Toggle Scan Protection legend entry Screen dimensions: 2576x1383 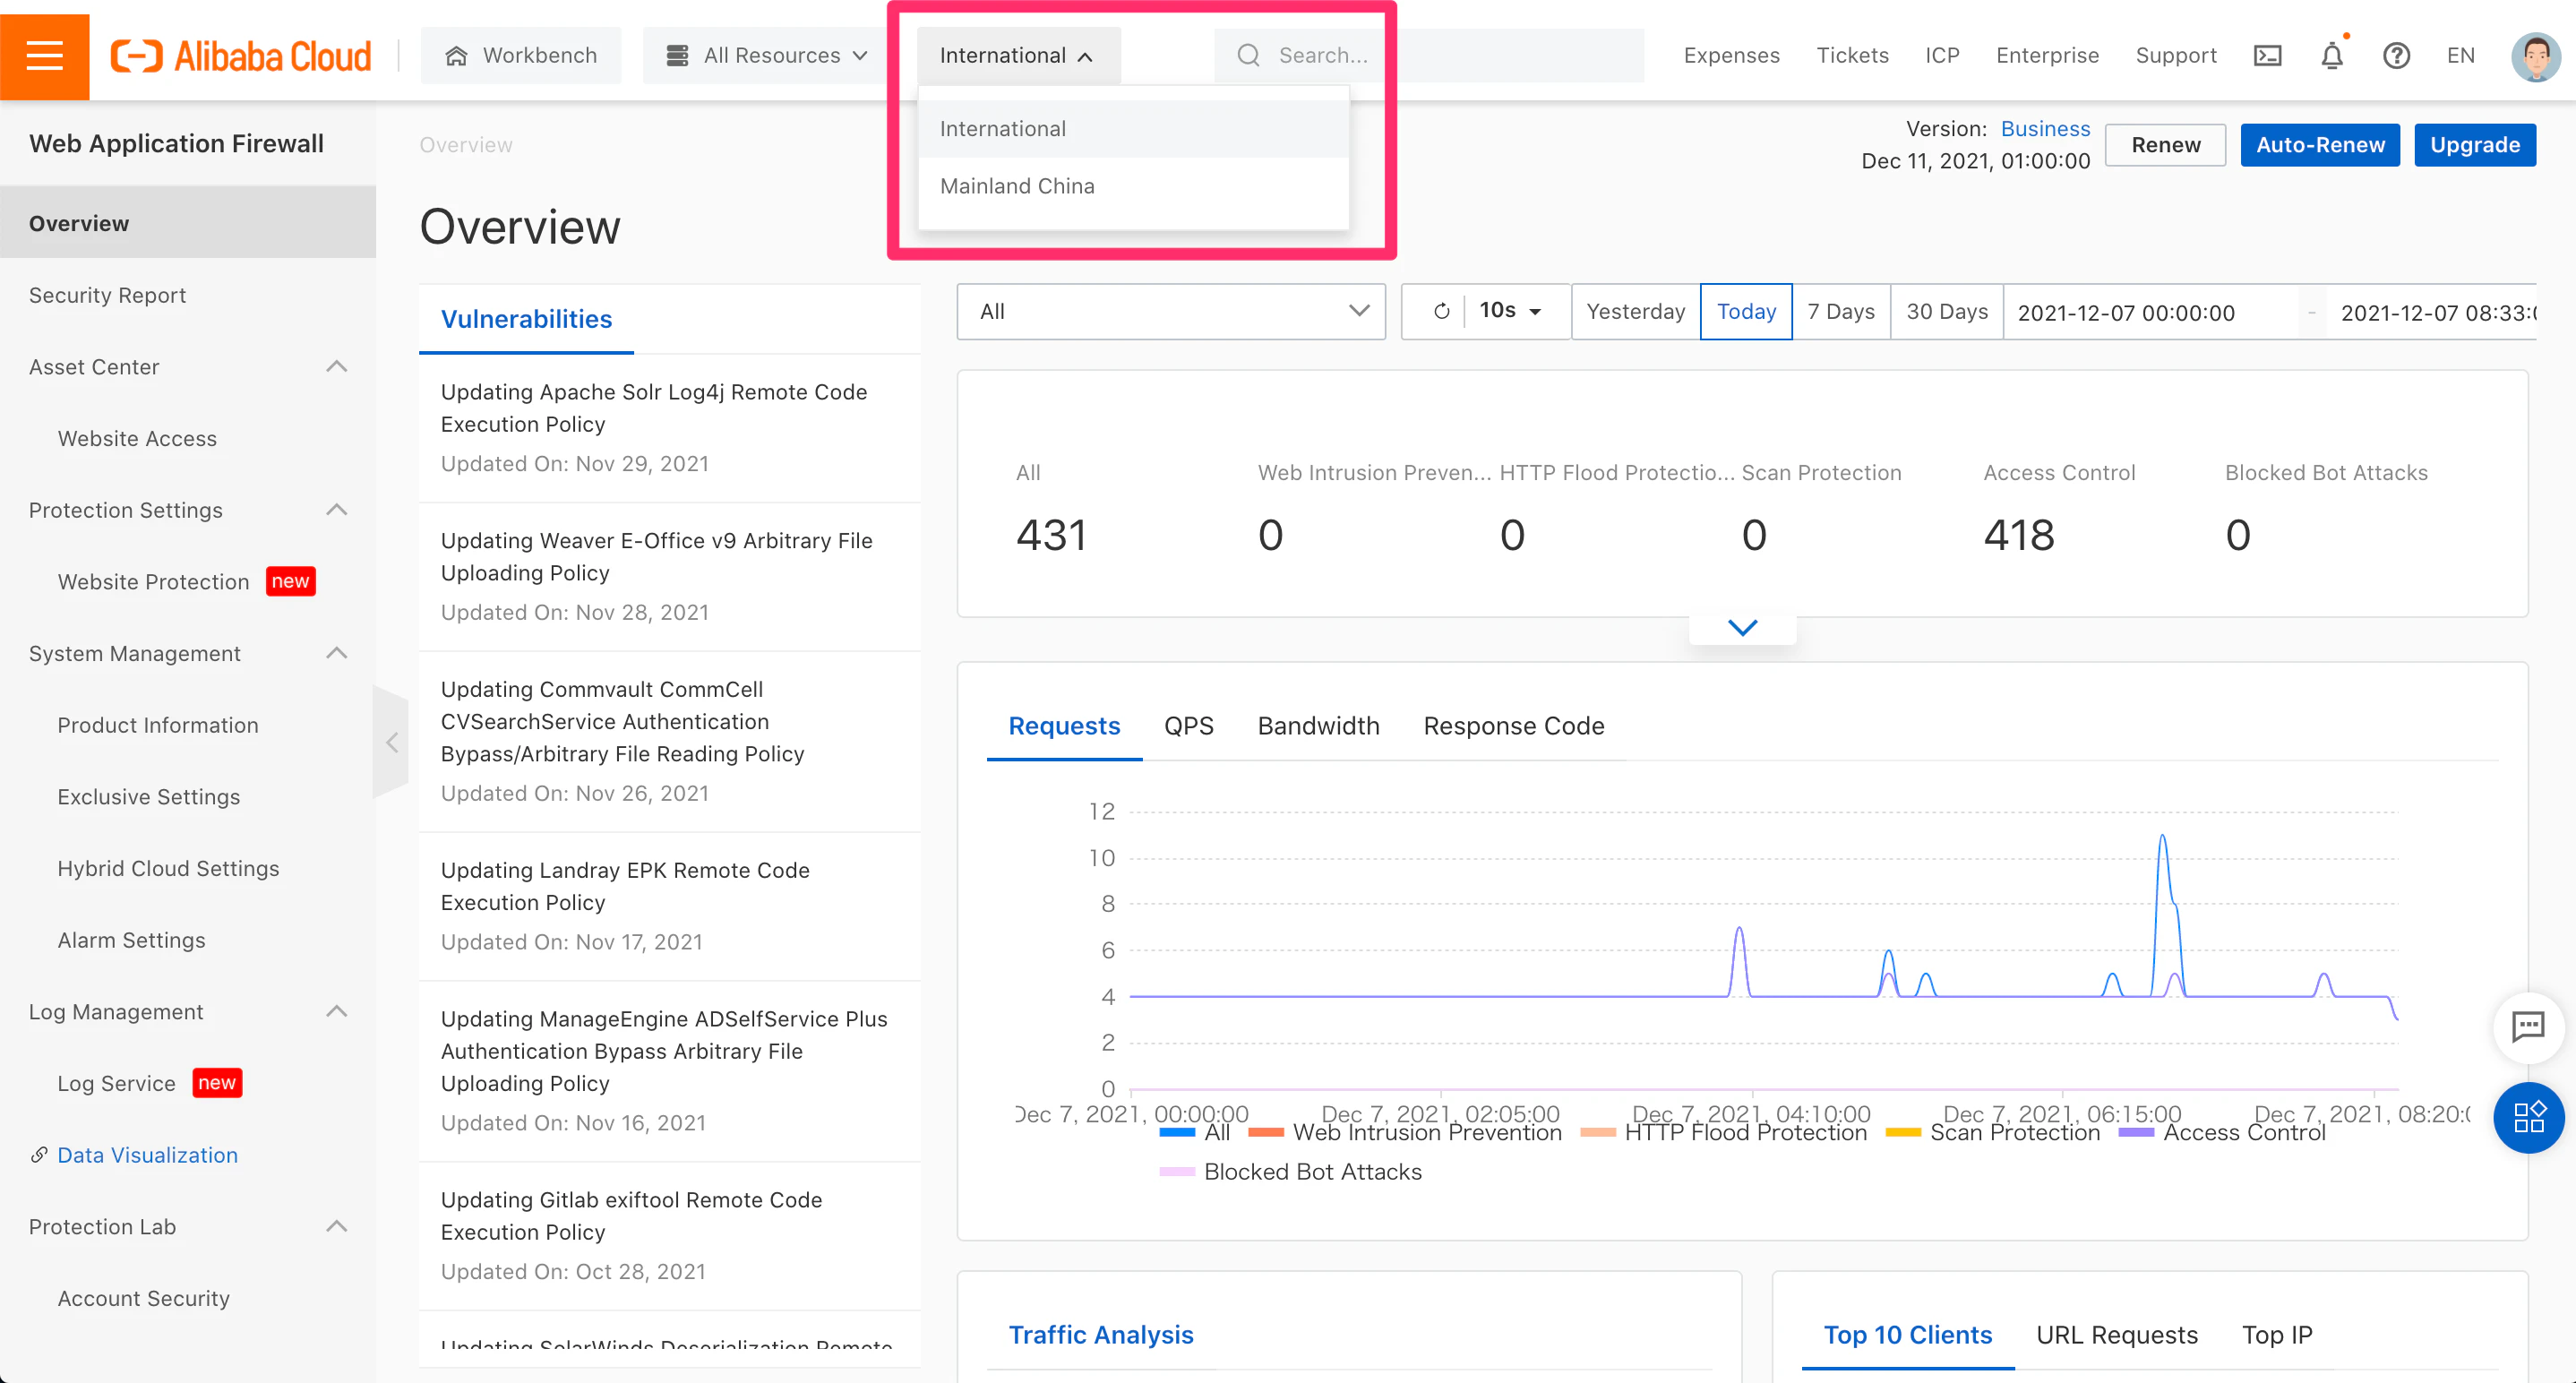(x=1992, y=1133)
